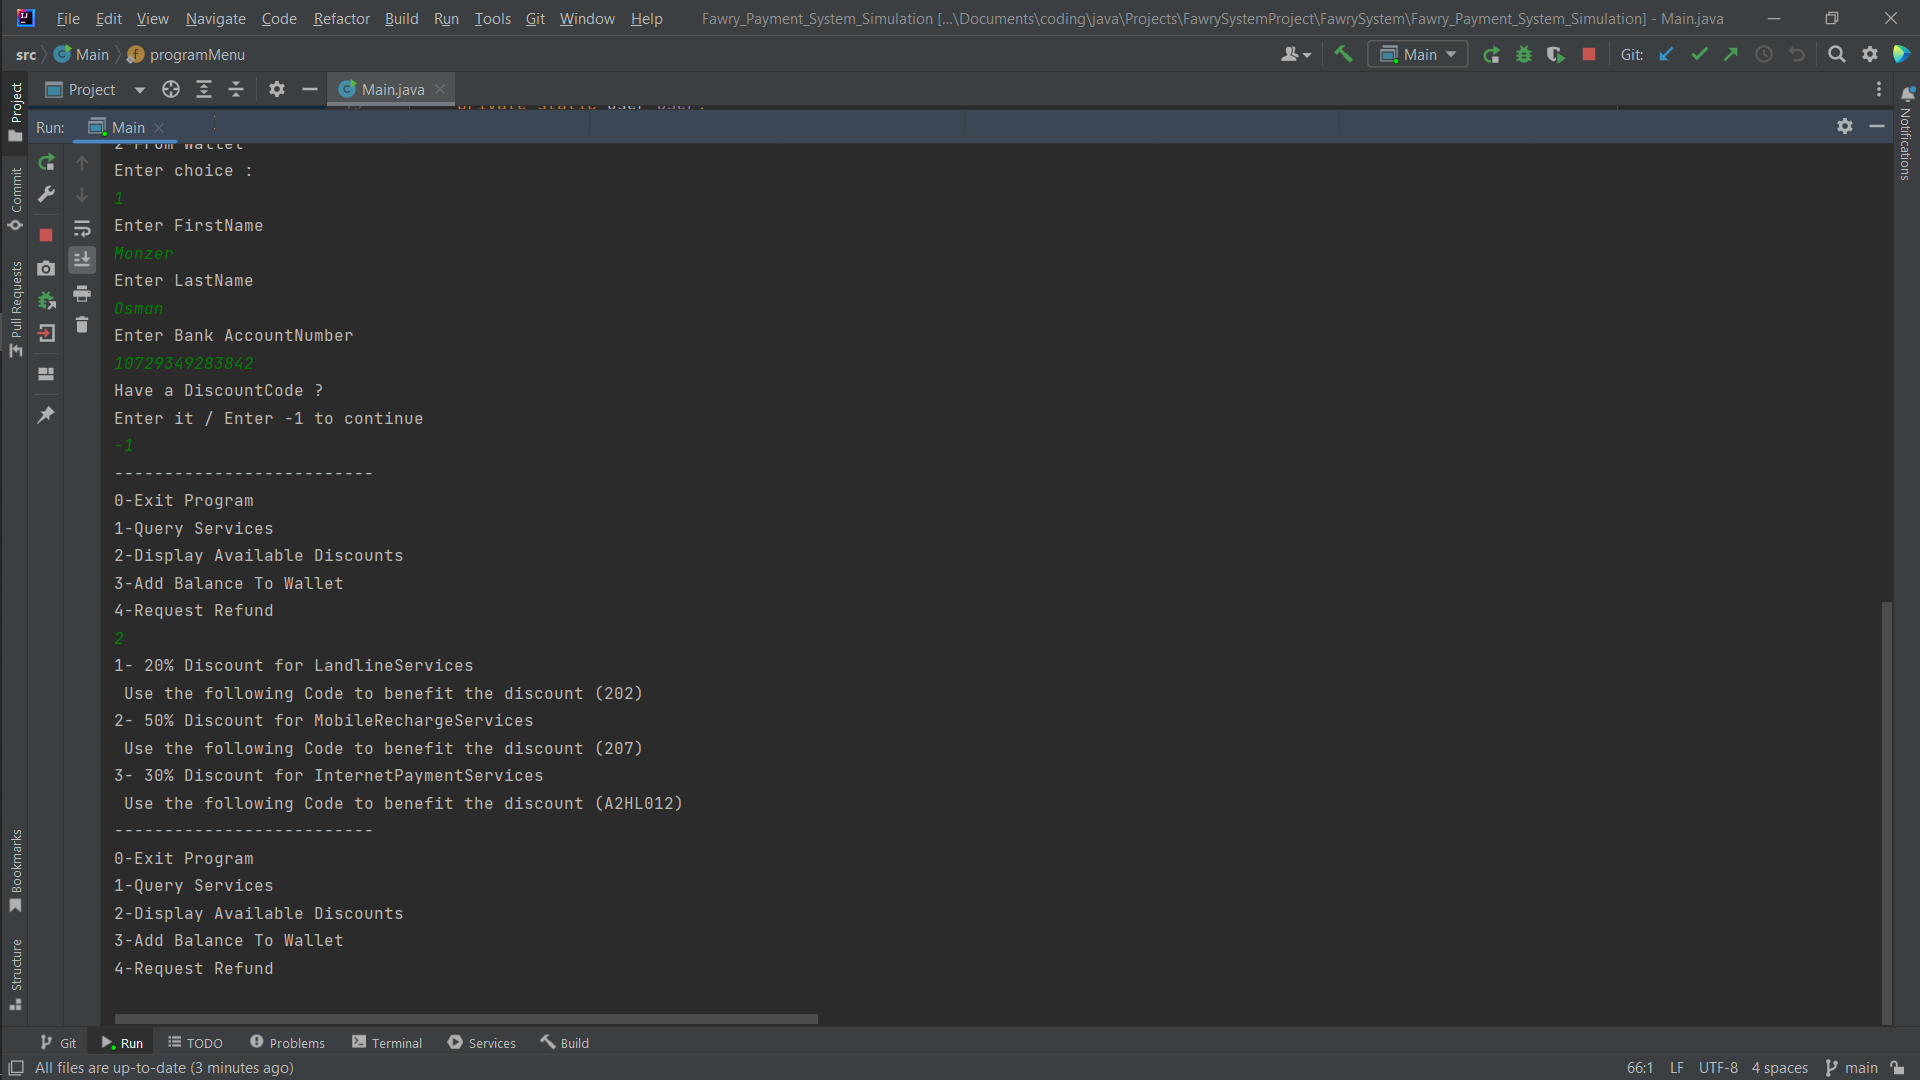
Task: Change line separator from LF
Action: pyautogui.click(x=1676, y=1067)
